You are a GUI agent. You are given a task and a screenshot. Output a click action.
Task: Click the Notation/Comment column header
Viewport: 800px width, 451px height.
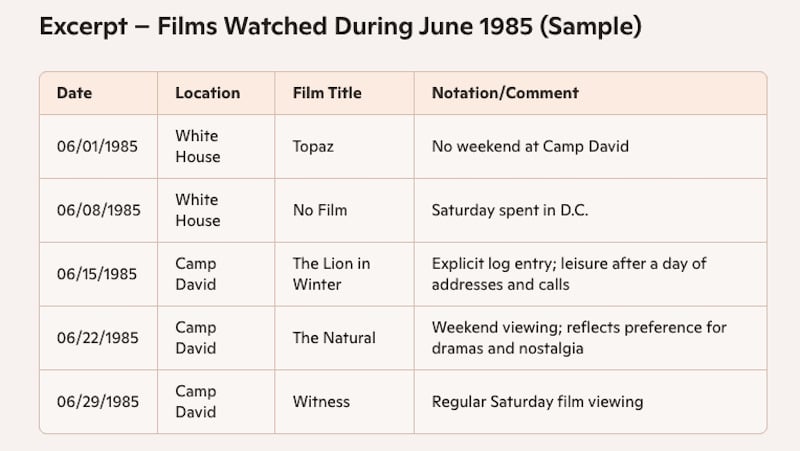[505, 93]
